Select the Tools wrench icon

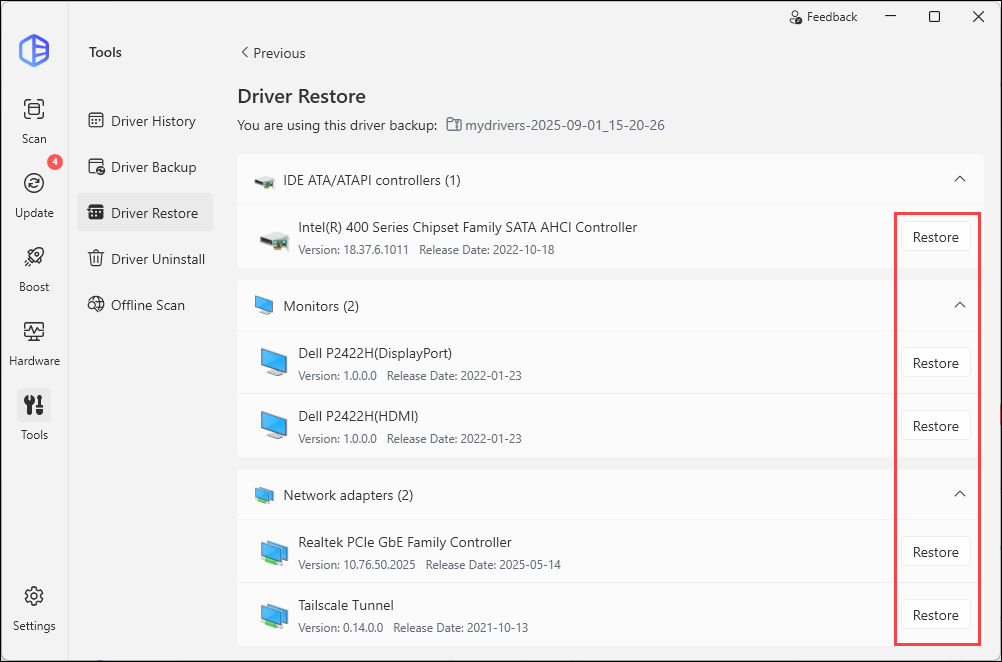(x=34, y=414)
